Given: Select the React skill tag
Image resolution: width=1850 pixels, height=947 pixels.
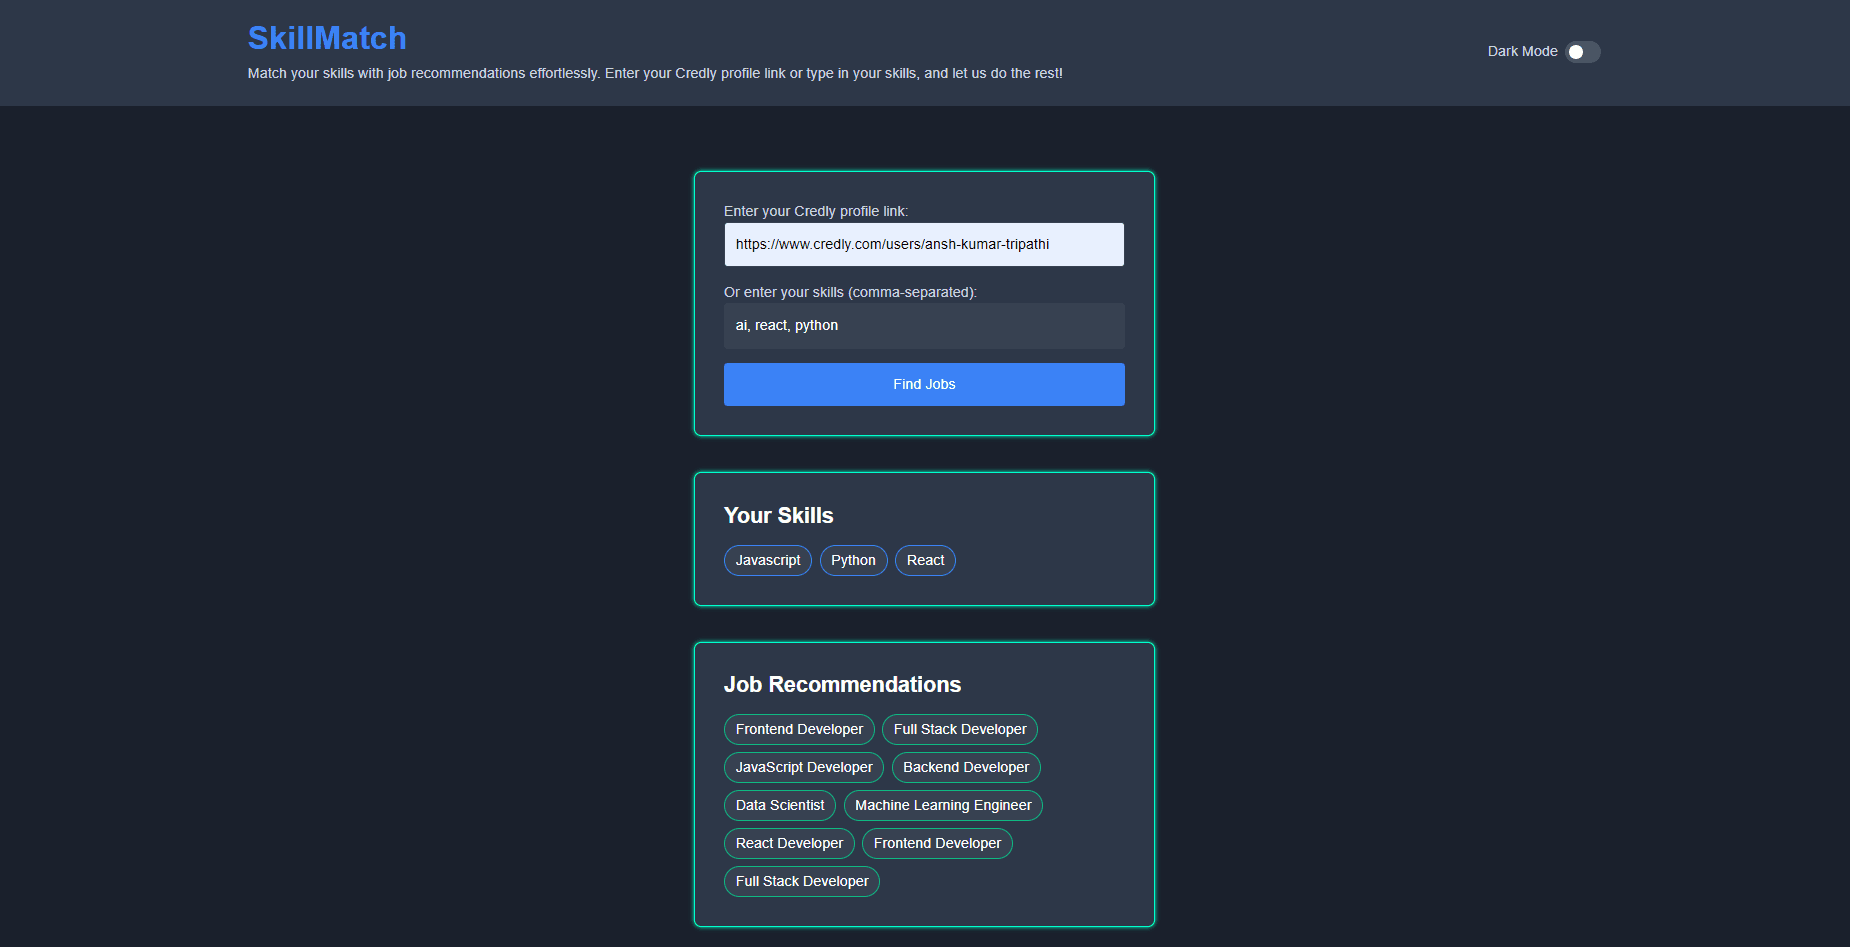Looking at the screenshot, I should pyautogui.click(x=924, y=560).
